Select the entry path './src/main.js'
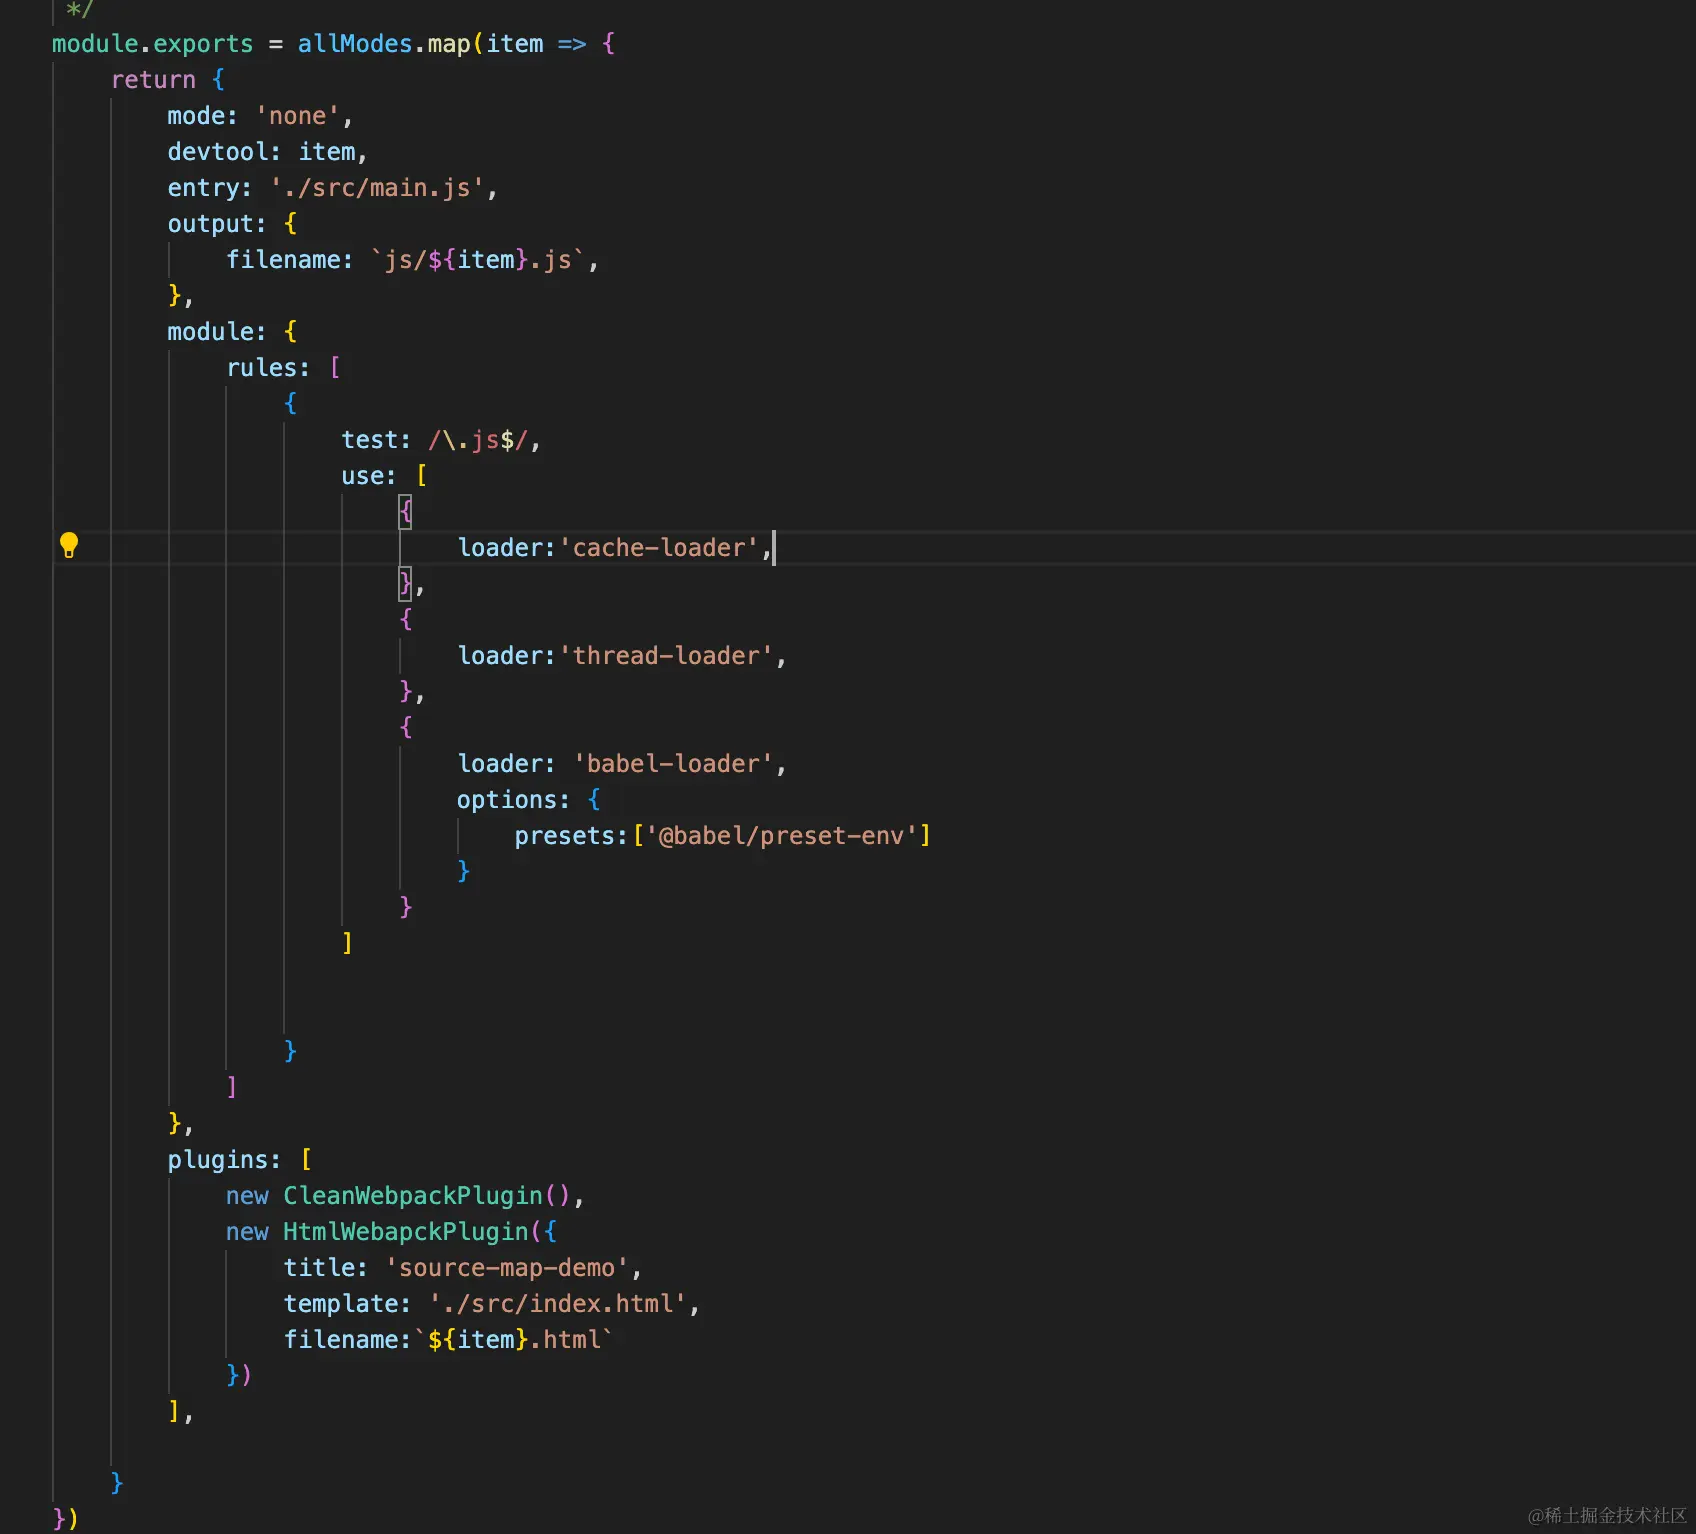The image size is (1696, 1534). click(377, 188)
